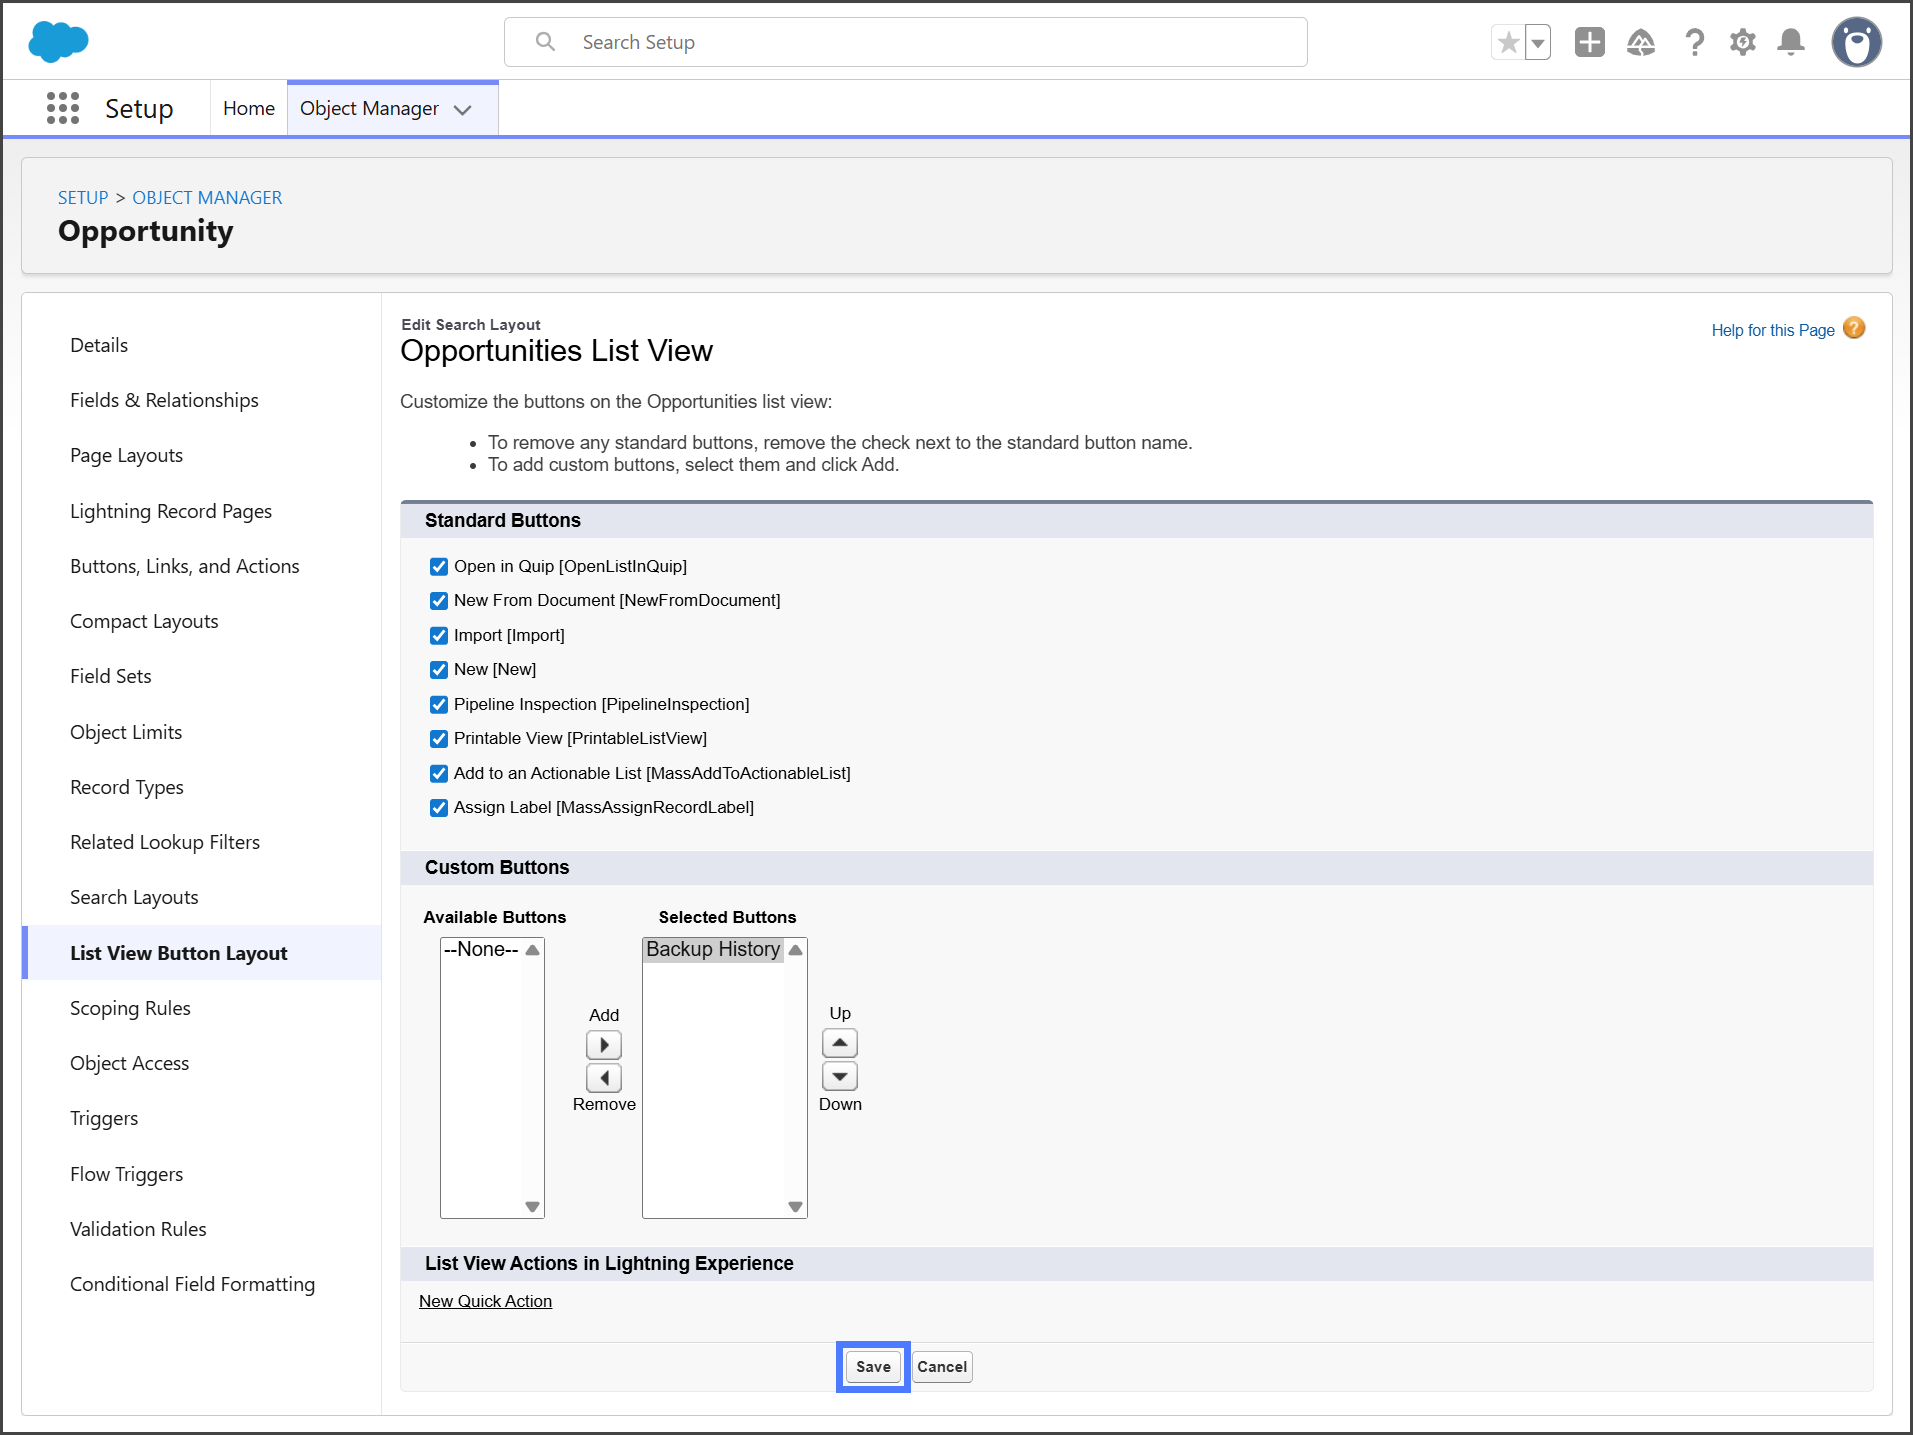This screenshot has width=1913, height=1435.
Task: Switch to the Home tab
Action: 248,108
